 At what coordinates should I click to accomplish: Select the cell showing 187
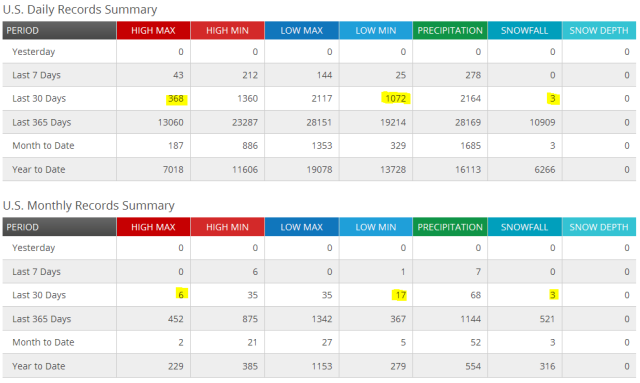[x=153, y=146]
